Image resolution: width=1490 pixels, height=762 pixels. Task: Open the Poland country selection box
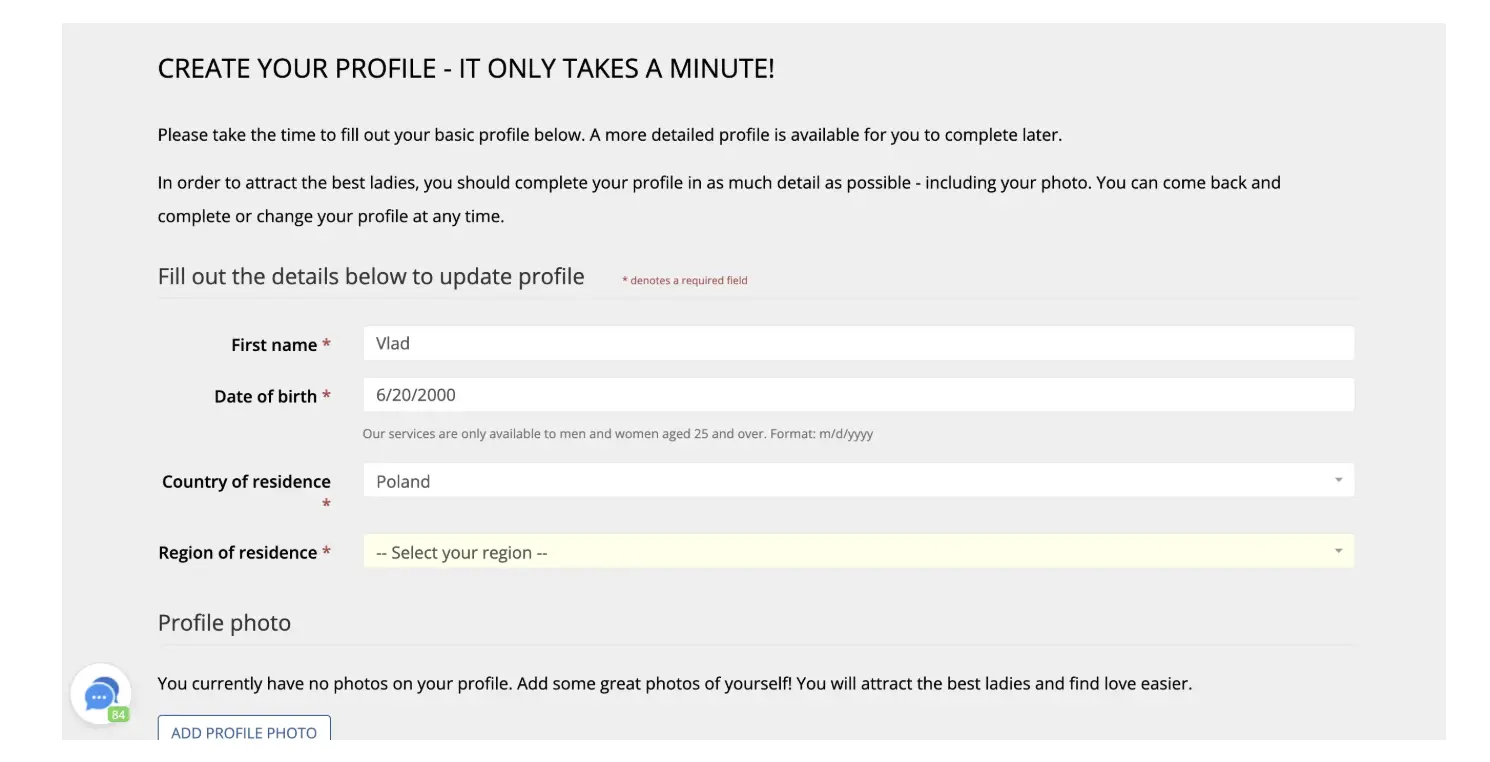tap(858, 480)
